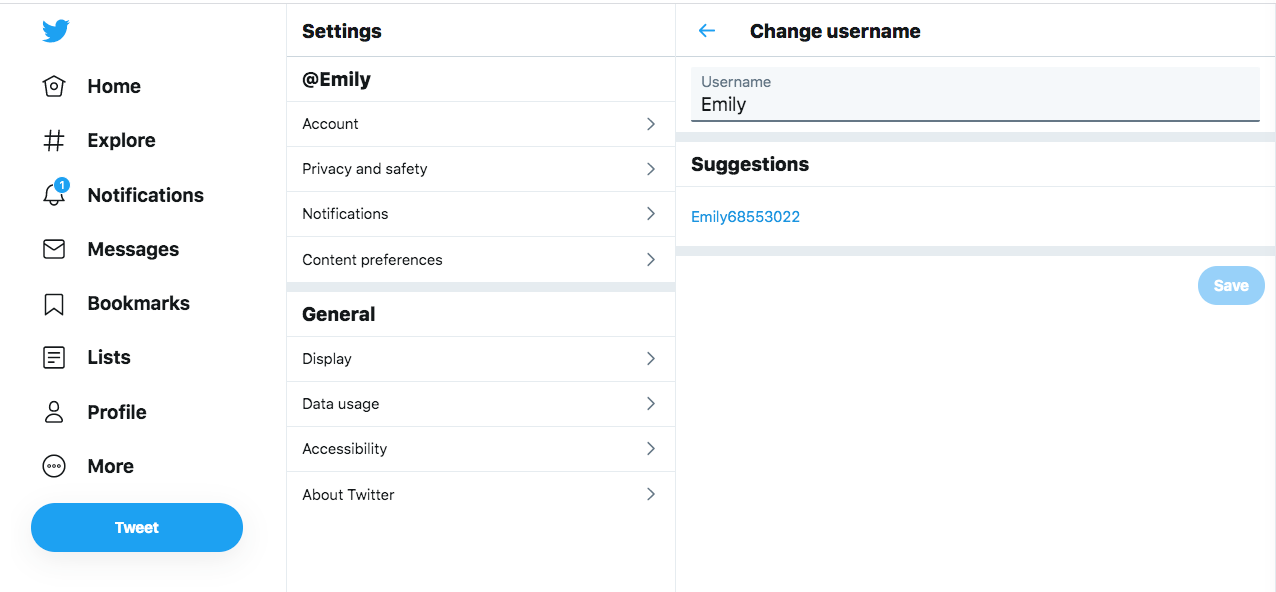
Task: Choose the suggested username Emily68553022
Action: click(x=745, y=216)
